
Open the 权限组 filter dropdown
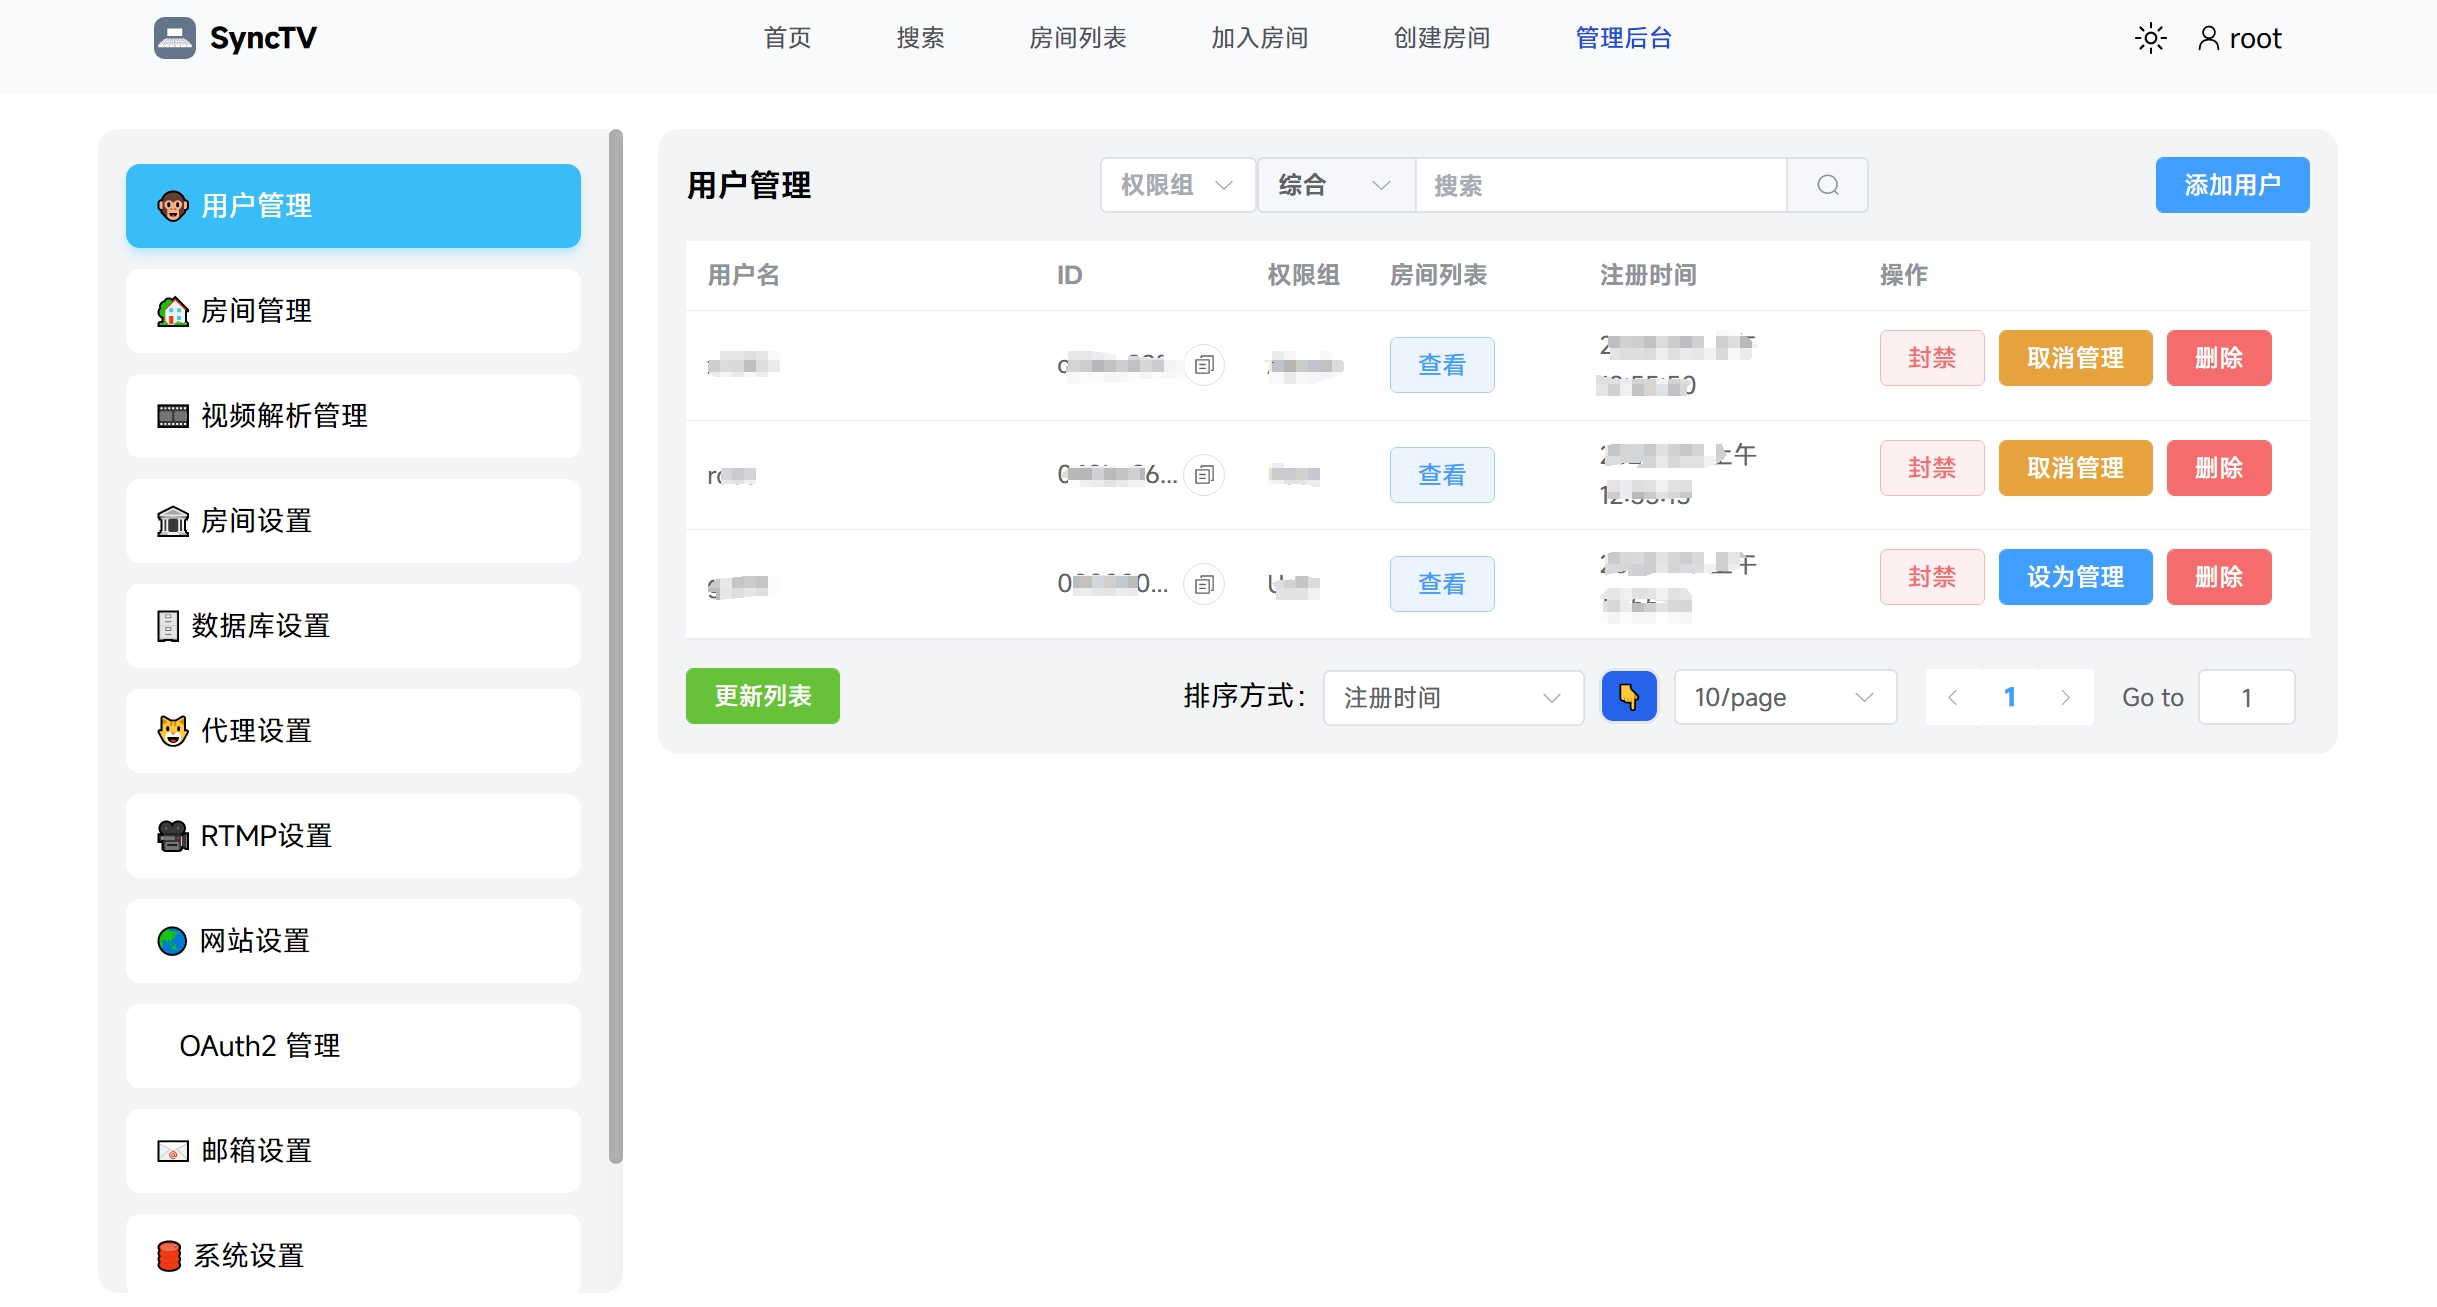coord(1177,185)
